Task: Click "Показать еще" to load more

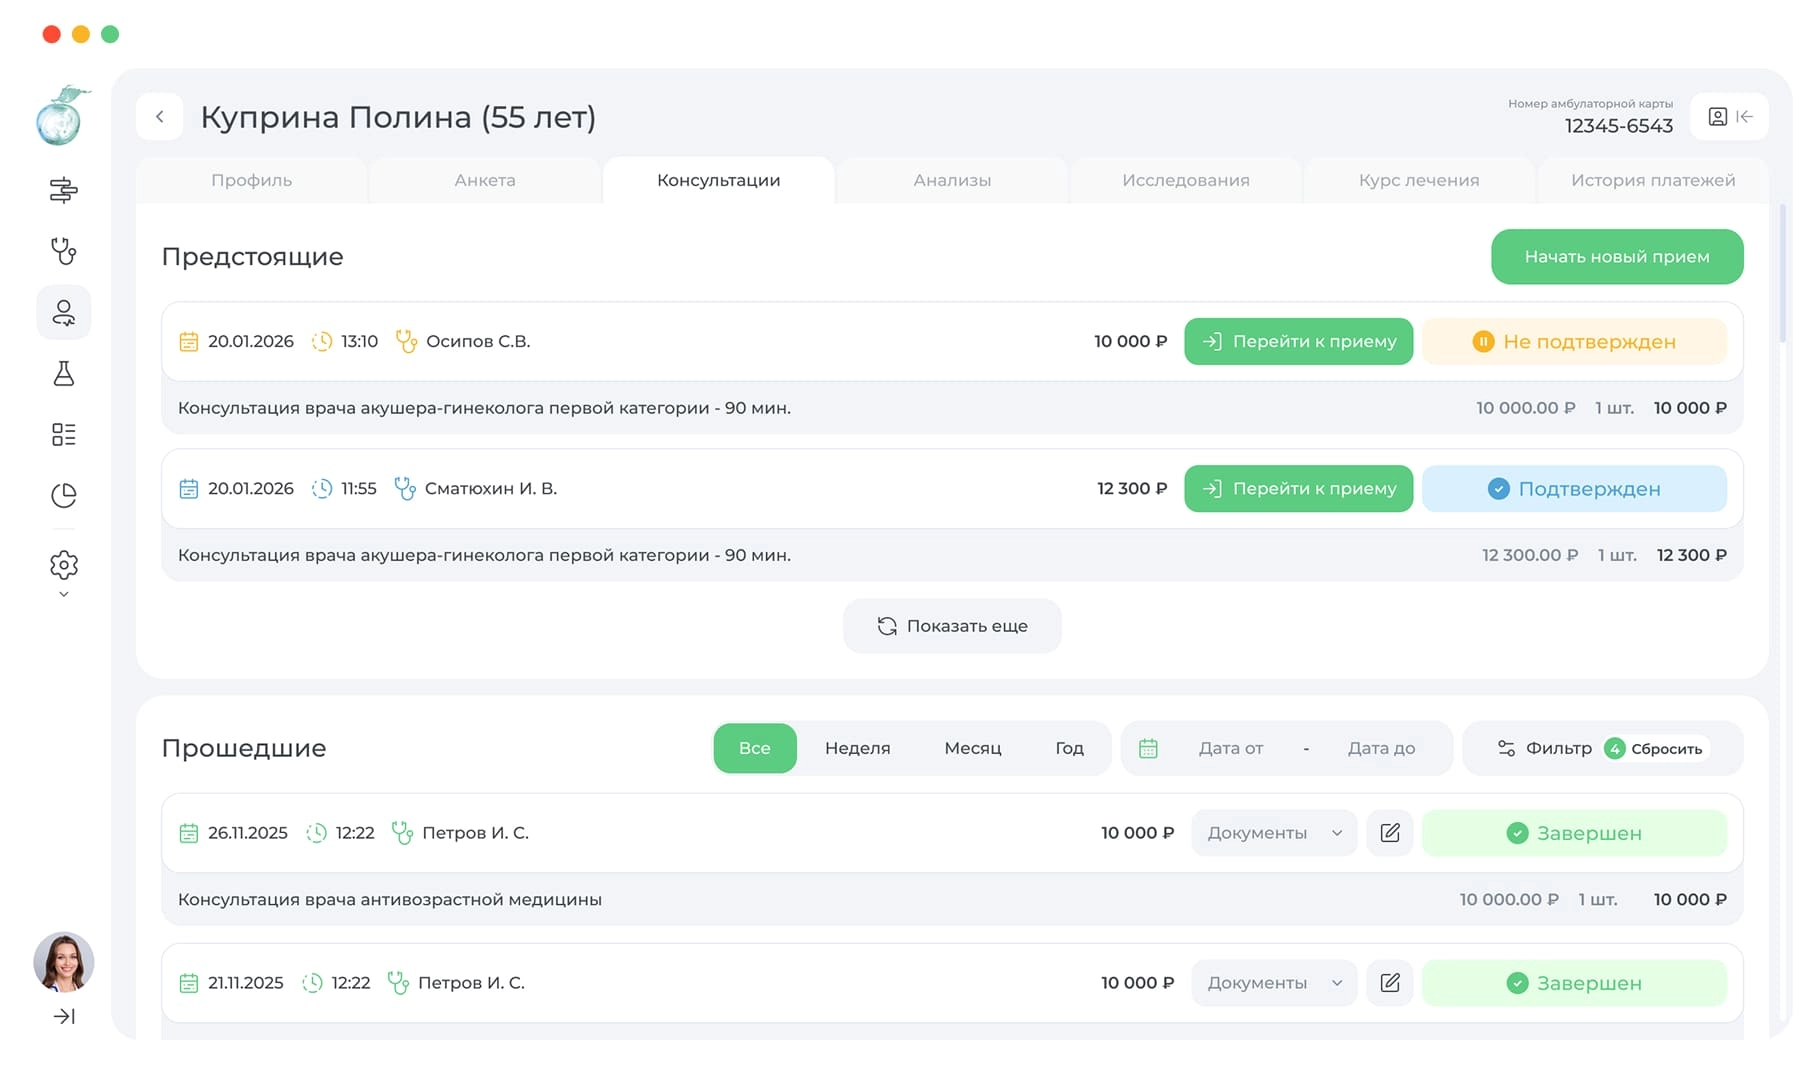Action: point(952,626)
